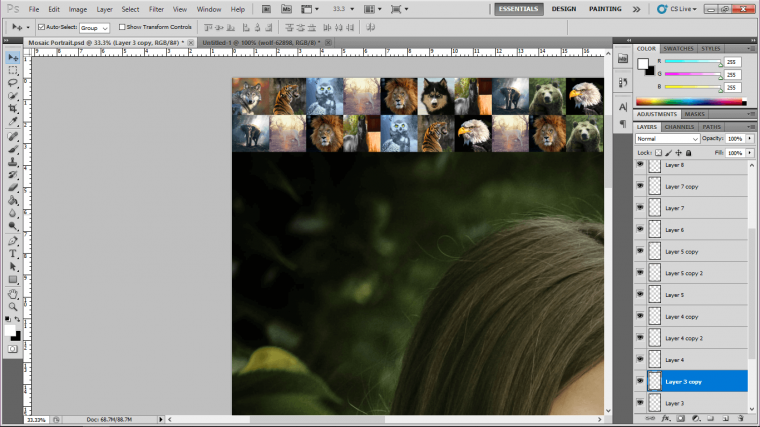Select the Rectangular Marquee tool

coord(13,70)
